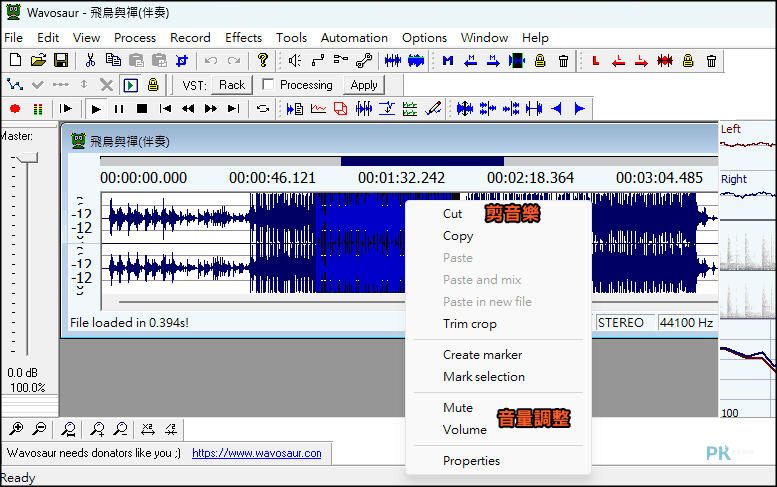Toggle the Processing checkbox
The width and height of the screenshot is (777, 487).
click(x=268, y=84)
